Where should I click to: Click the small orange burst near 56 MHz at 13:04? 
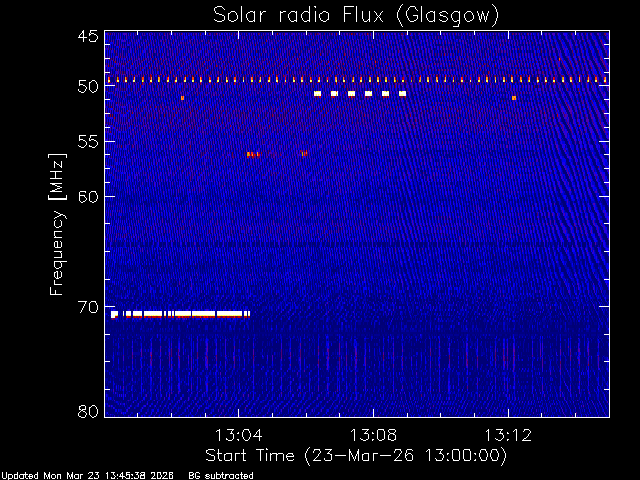pos(253,154)
